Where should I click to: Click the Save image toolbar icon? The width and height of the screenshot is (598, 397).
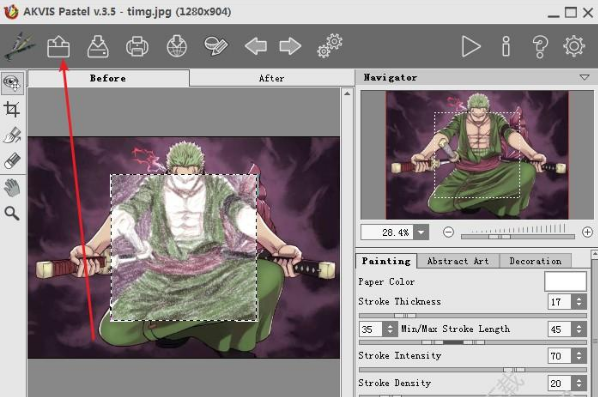click(x=98, y=46)
